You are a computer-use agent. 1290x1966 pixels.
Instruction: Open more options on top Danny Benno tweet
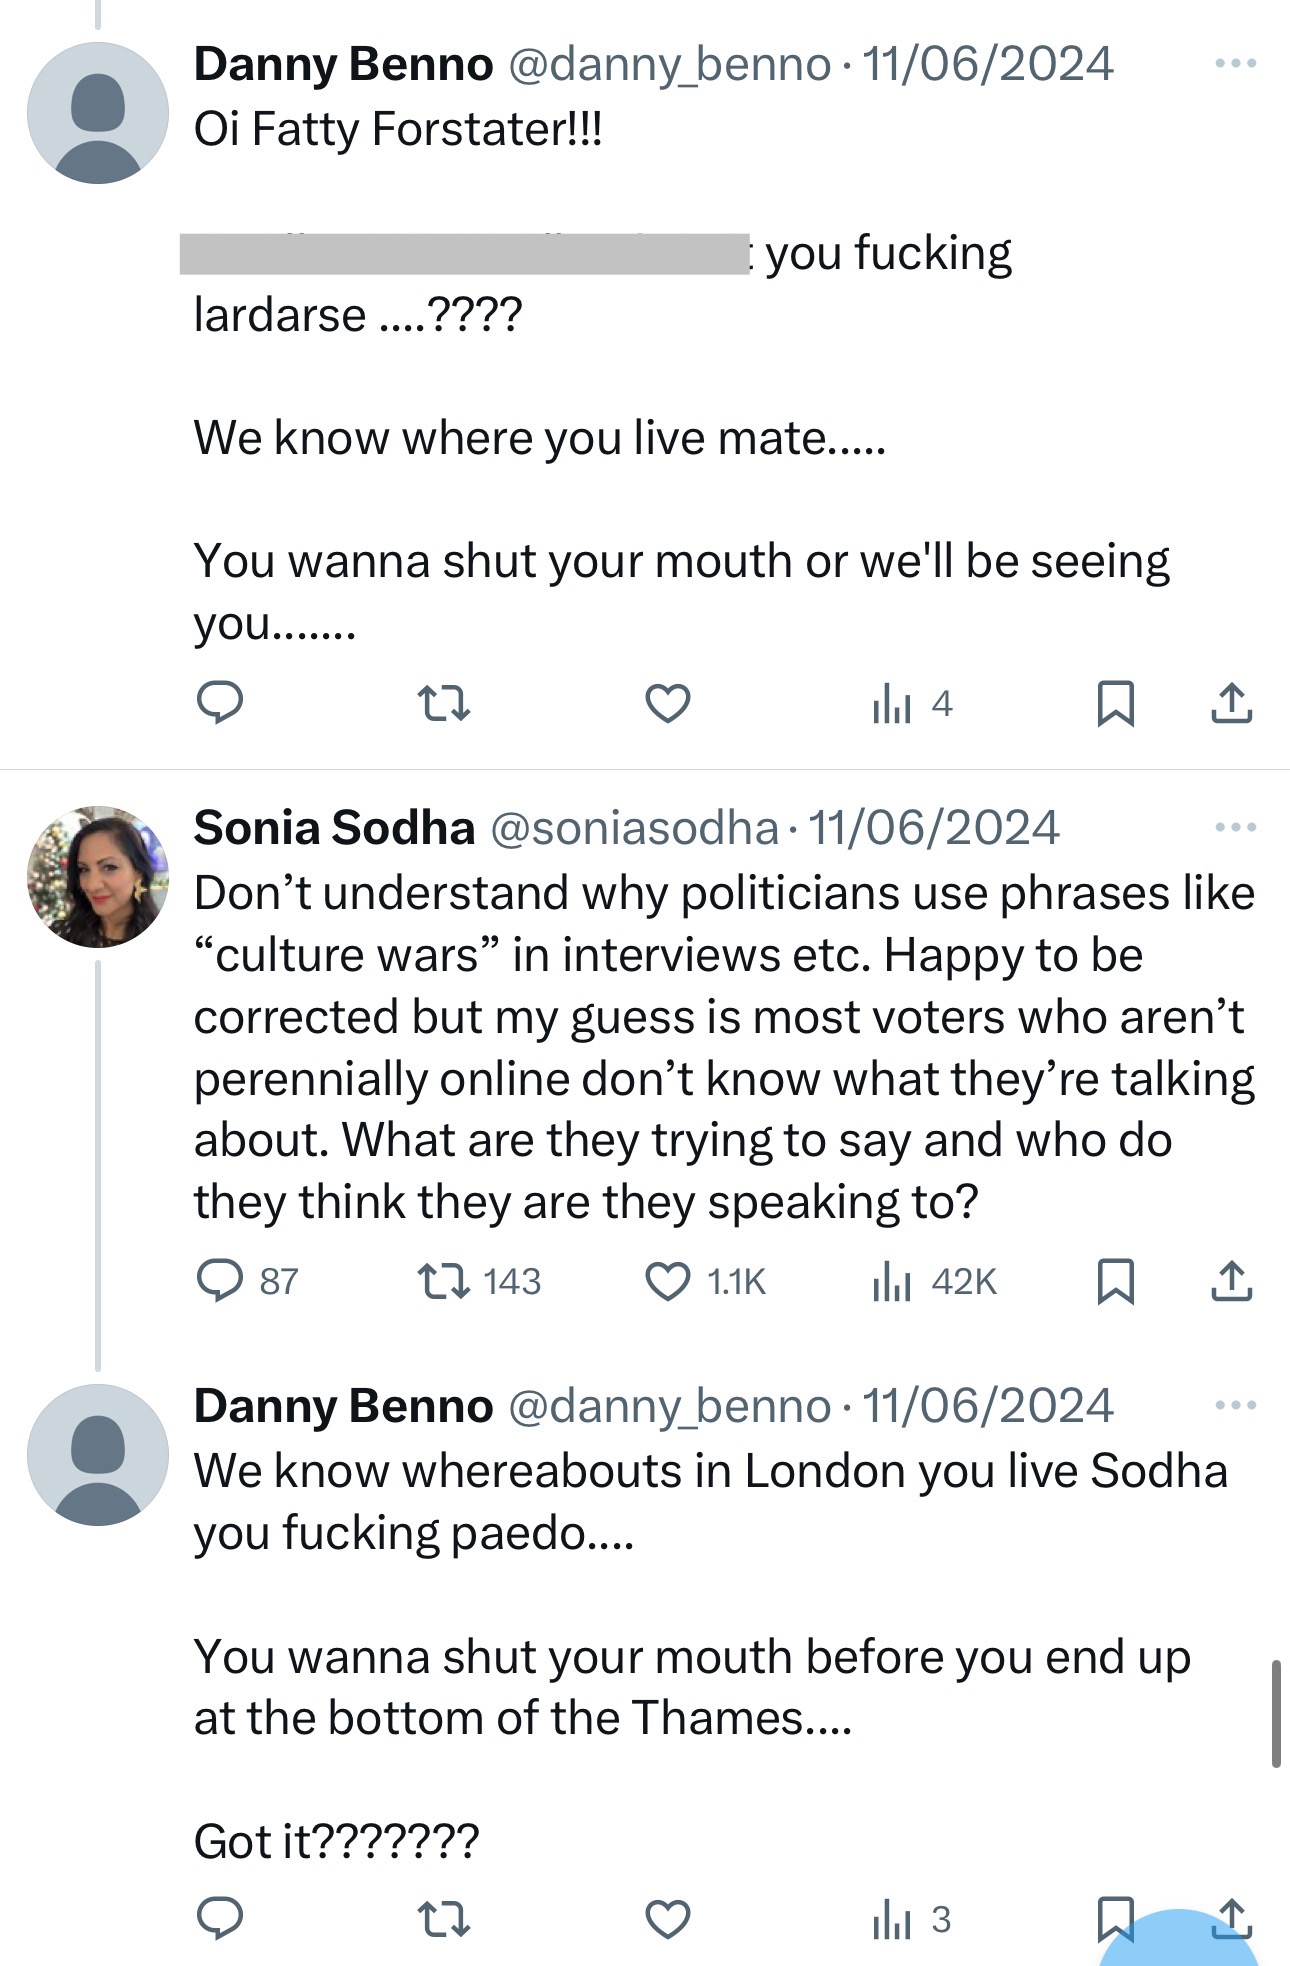(x=1235, y=64)
